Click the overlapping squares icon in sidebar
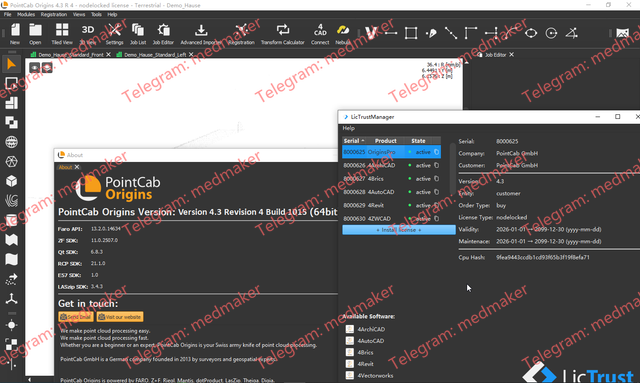Viewport: 640px width, 383px height. tap(11, 122)
